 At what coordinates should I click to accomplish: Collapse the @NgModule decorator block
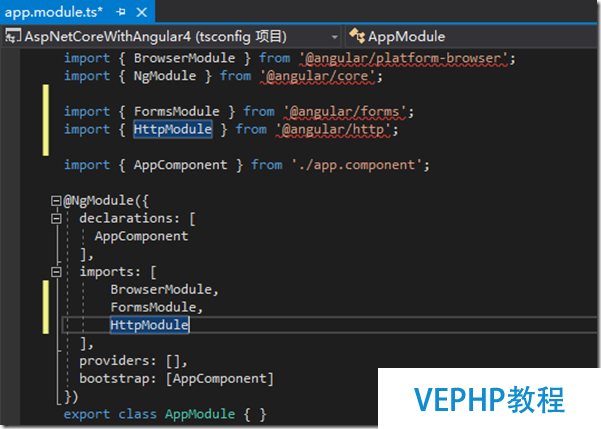tap(56, 201)
